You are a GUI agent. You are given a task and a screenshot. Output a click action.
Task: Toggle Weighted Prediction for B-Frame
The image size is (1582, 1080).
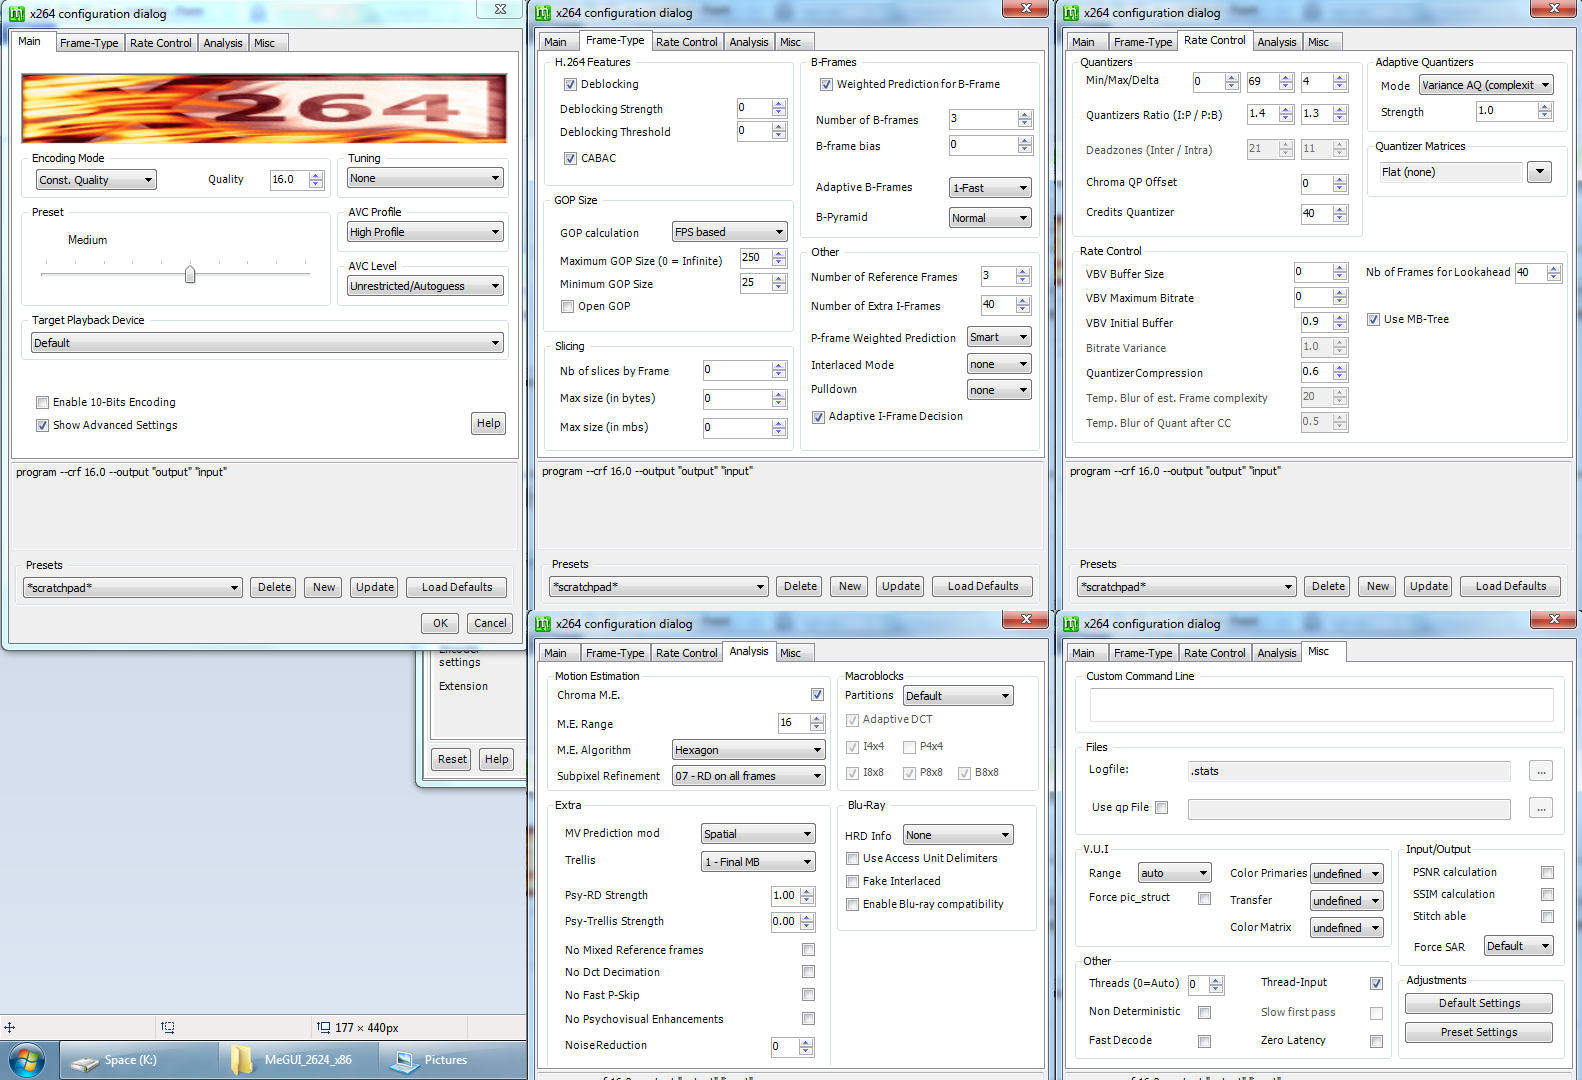coord(826,85)
